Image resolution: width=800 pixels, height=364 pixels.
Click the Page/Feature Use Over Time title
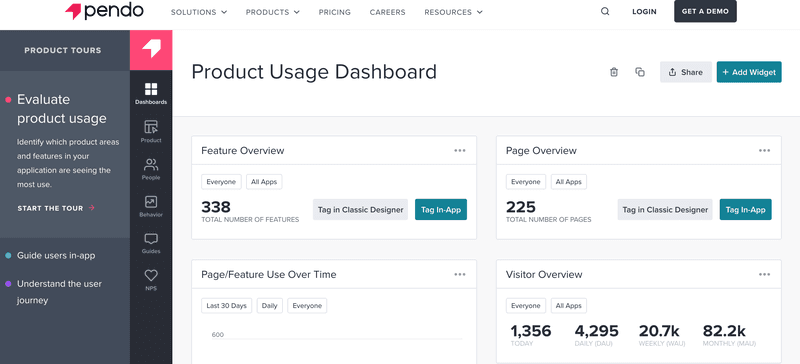(268, 275)
